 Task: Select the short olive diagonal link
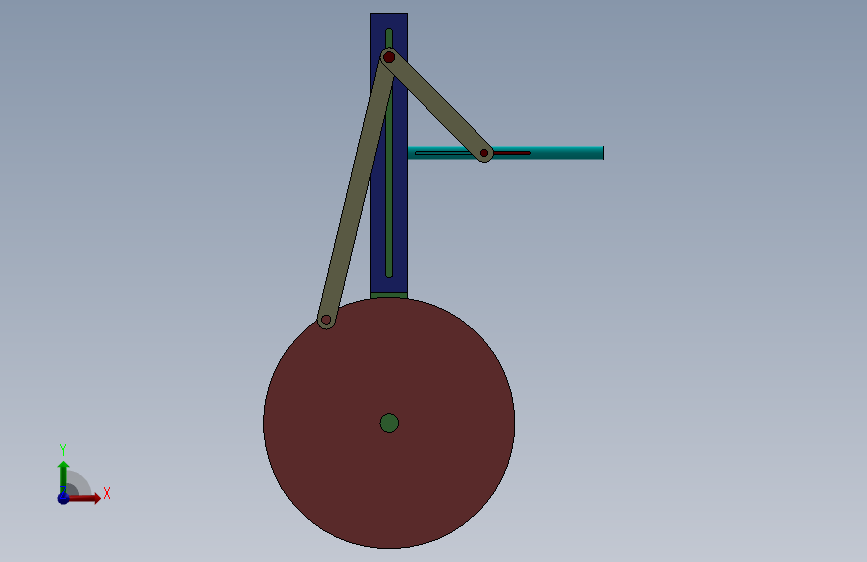click(437, 105)
